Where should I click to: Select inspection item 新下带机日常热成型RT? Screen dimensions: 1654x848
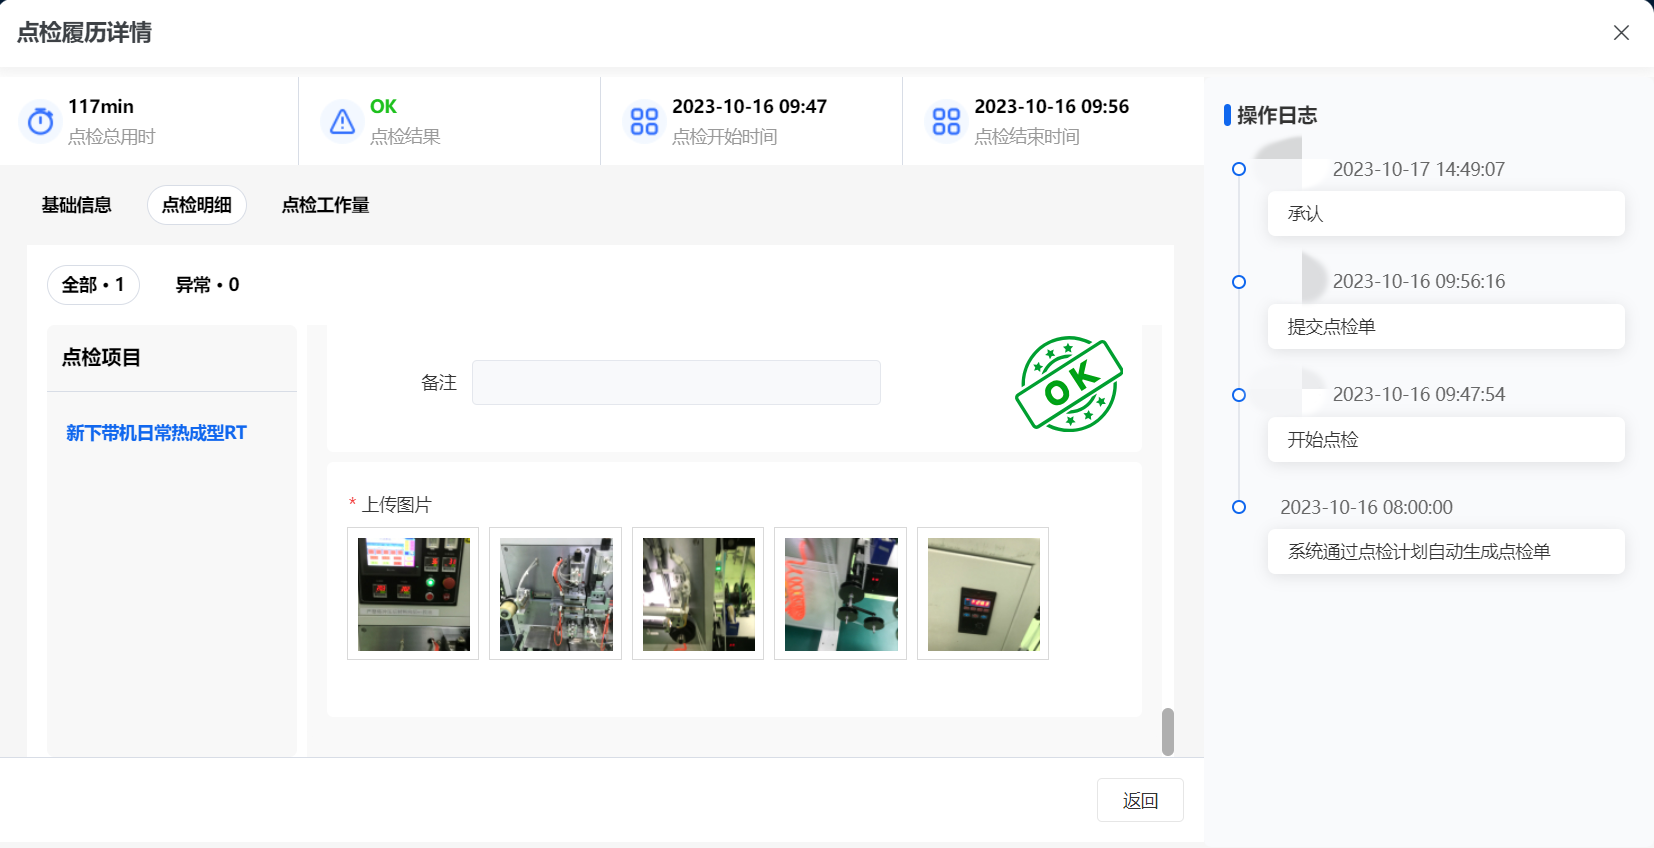(x=156, y=433)
